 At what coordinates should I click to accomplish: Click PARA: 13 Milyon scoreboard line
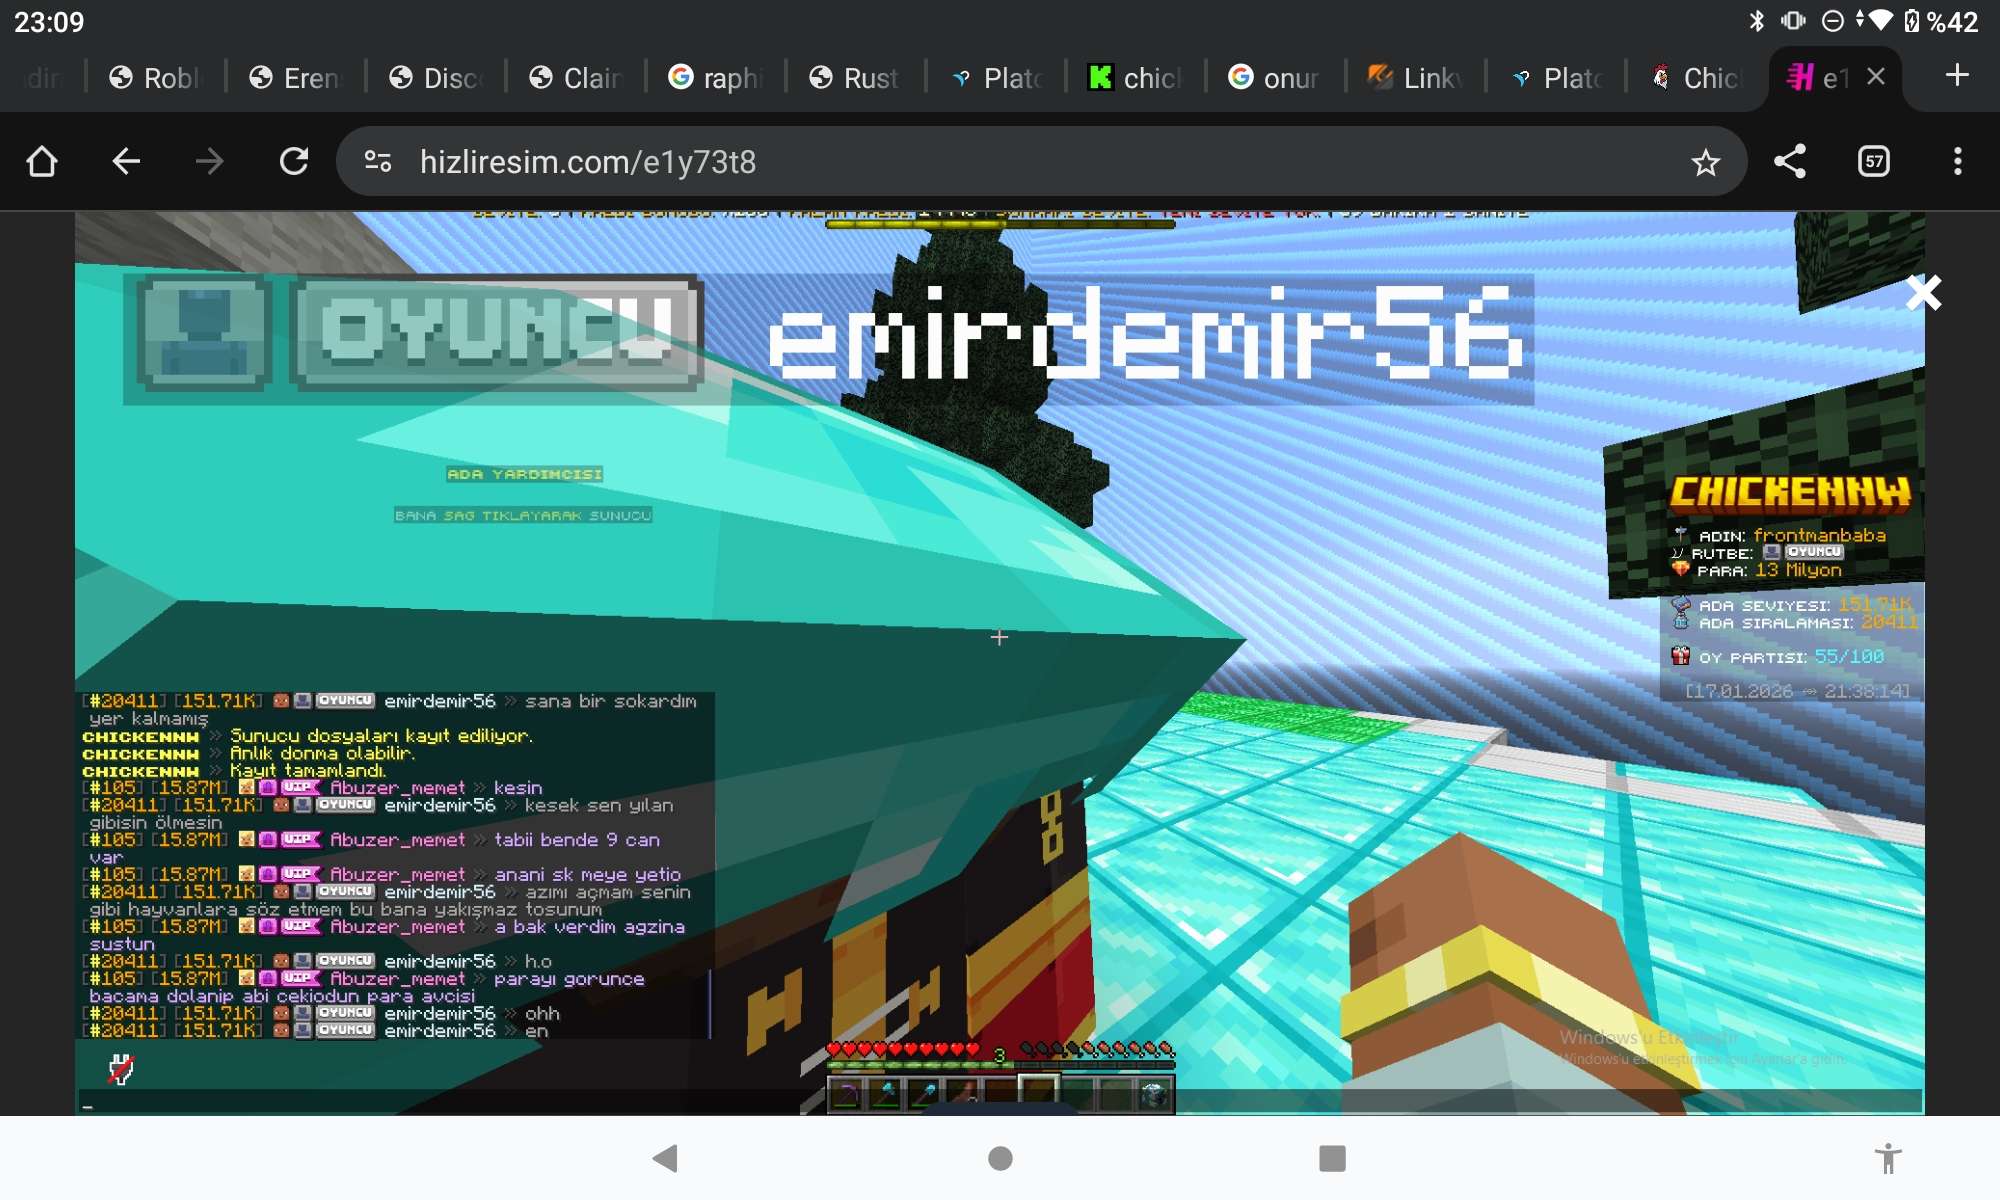pyautogui.click(x=1757, y=570)
